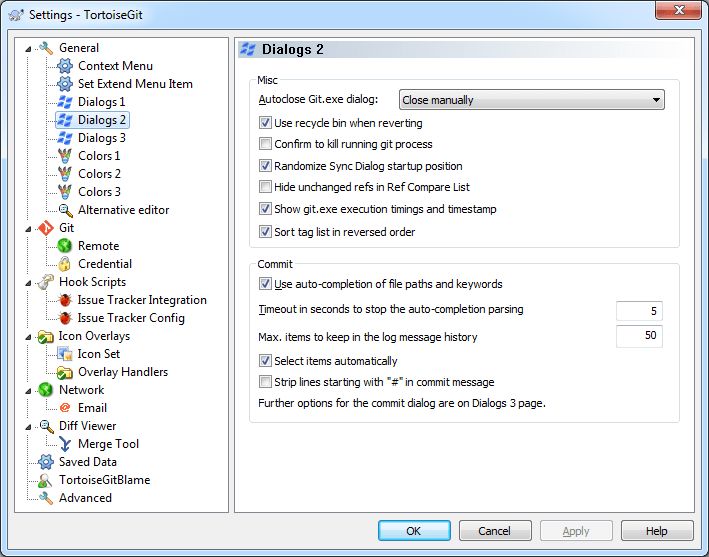Enable Confirm to kill running git process

(x=265, y=144)
